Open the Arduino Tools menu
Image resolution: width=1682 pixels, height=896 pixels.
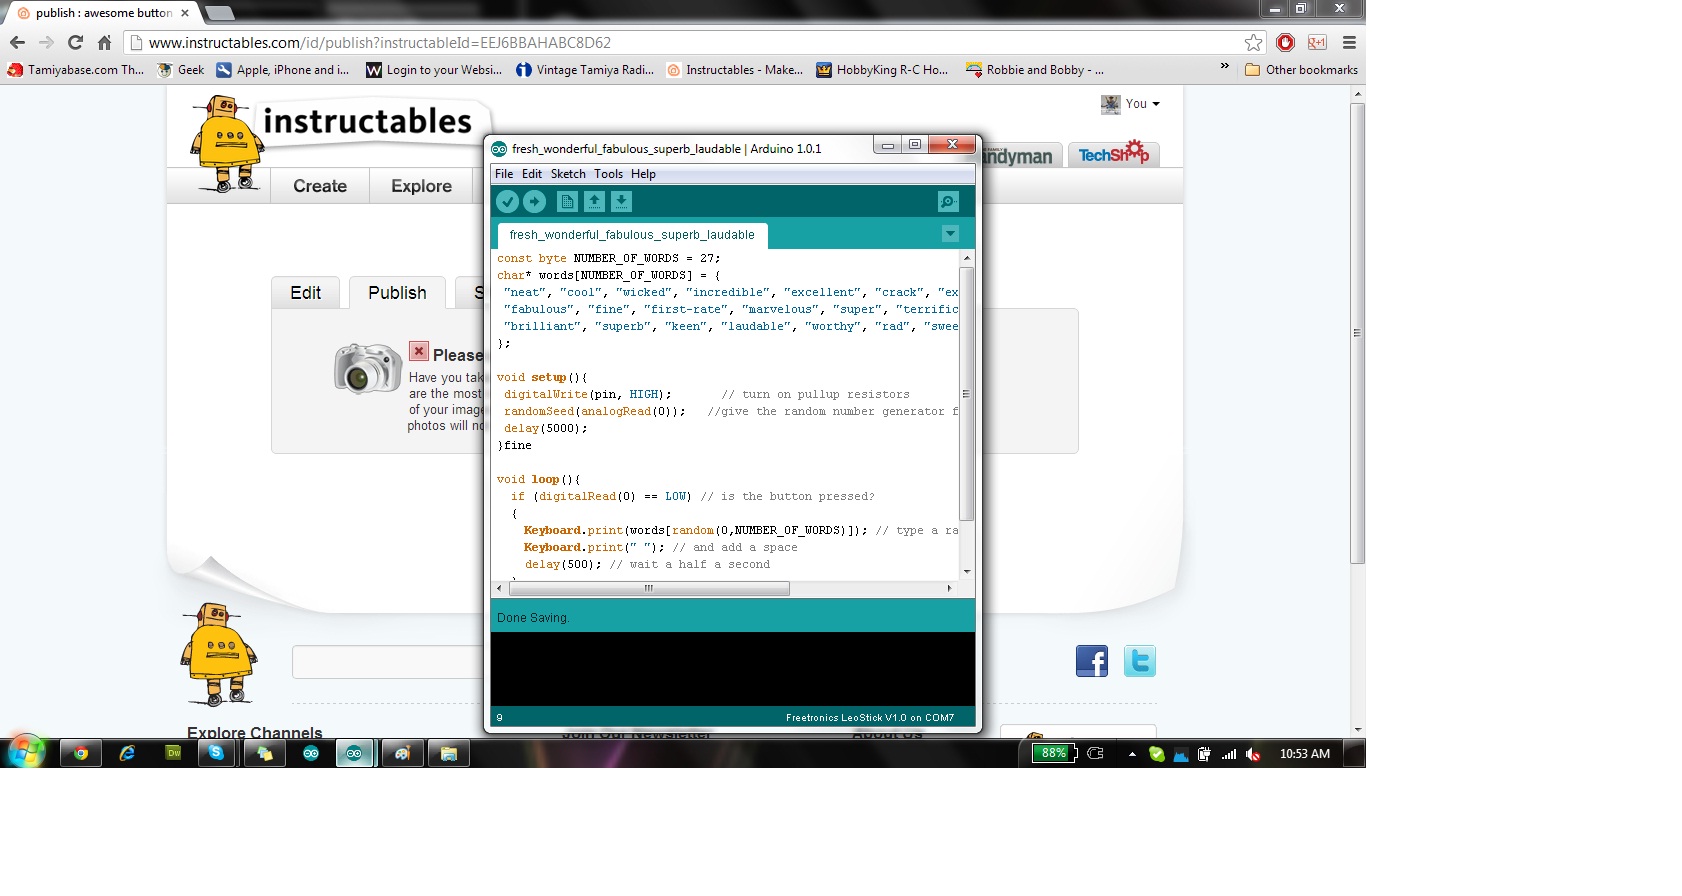tap(608, 174)
